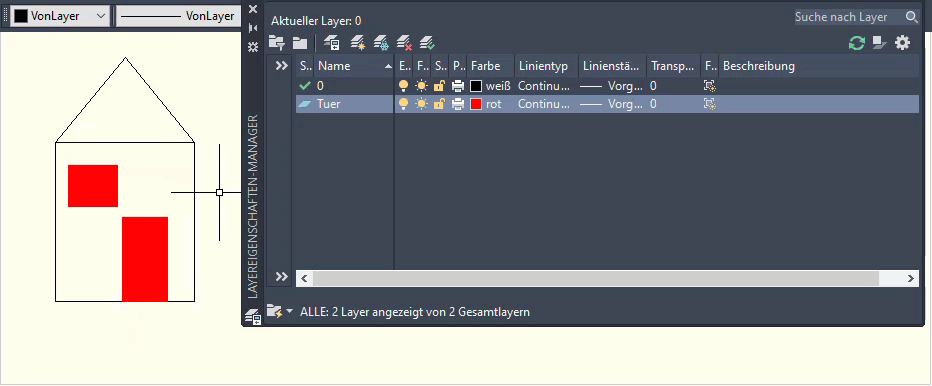Image resolution: width=932 pixels, height=386 pixels.
Task: Open Layer States Manager icon
Action: 331,43
